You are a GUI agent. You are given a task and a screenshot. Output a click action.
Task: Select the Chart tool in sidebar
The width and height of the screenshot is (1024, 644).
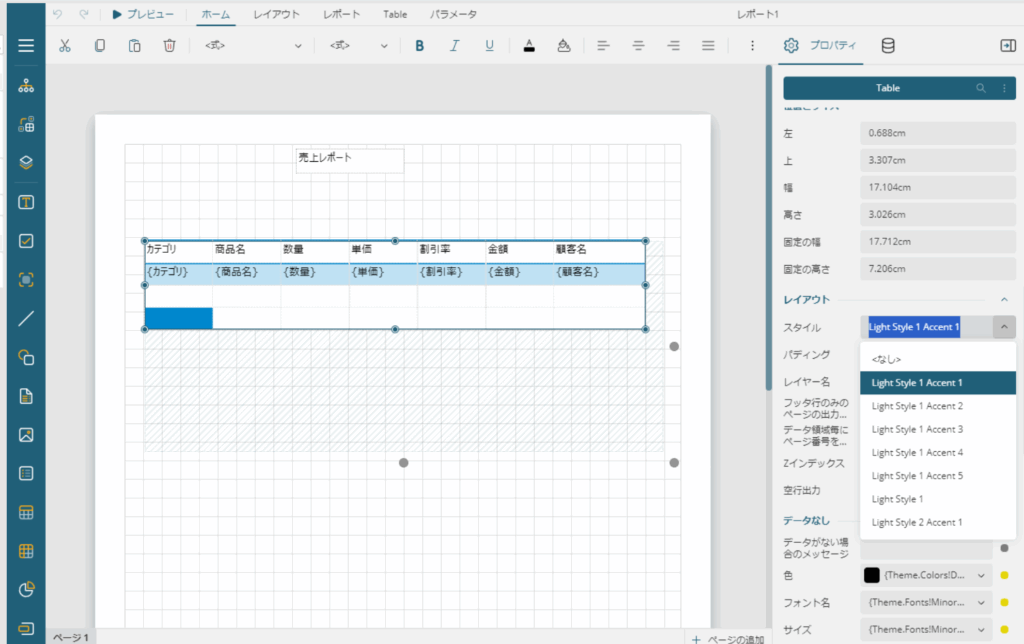coord(27,589)
